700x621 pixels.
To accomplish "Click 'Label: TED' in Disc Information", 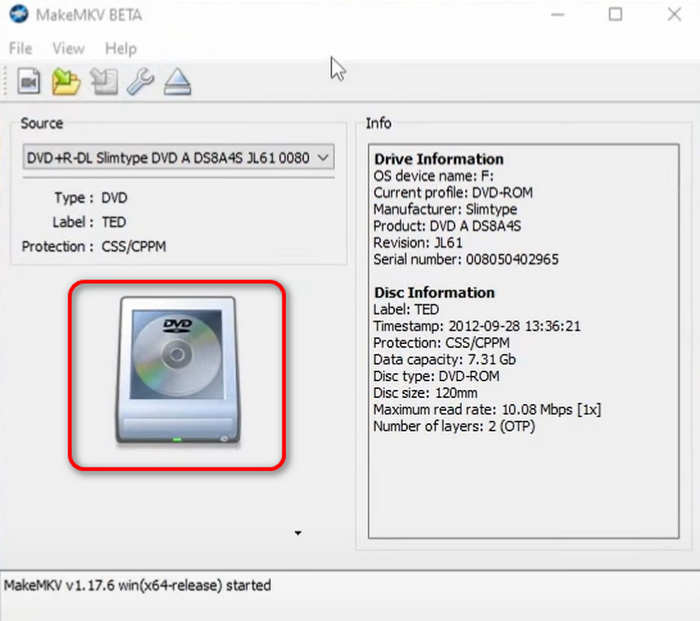I will point(406,309).
